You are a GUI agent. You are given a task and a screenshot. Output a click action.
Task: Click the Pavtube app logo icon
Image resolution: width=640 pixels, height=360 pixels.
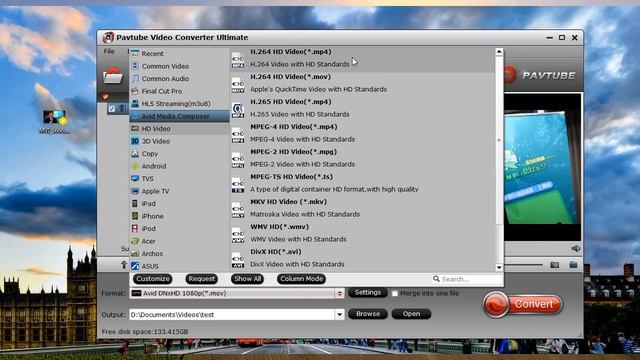click(x=108, y=38)
